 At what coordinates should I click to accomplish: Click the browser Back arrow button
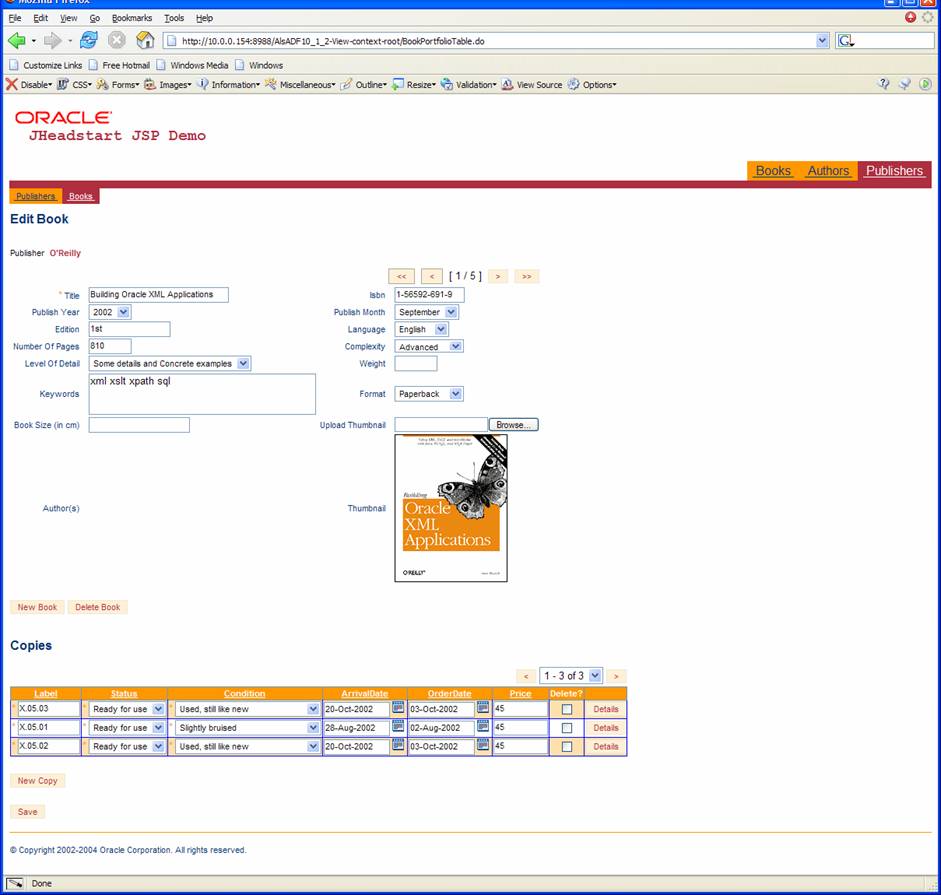tap(16, 41)
